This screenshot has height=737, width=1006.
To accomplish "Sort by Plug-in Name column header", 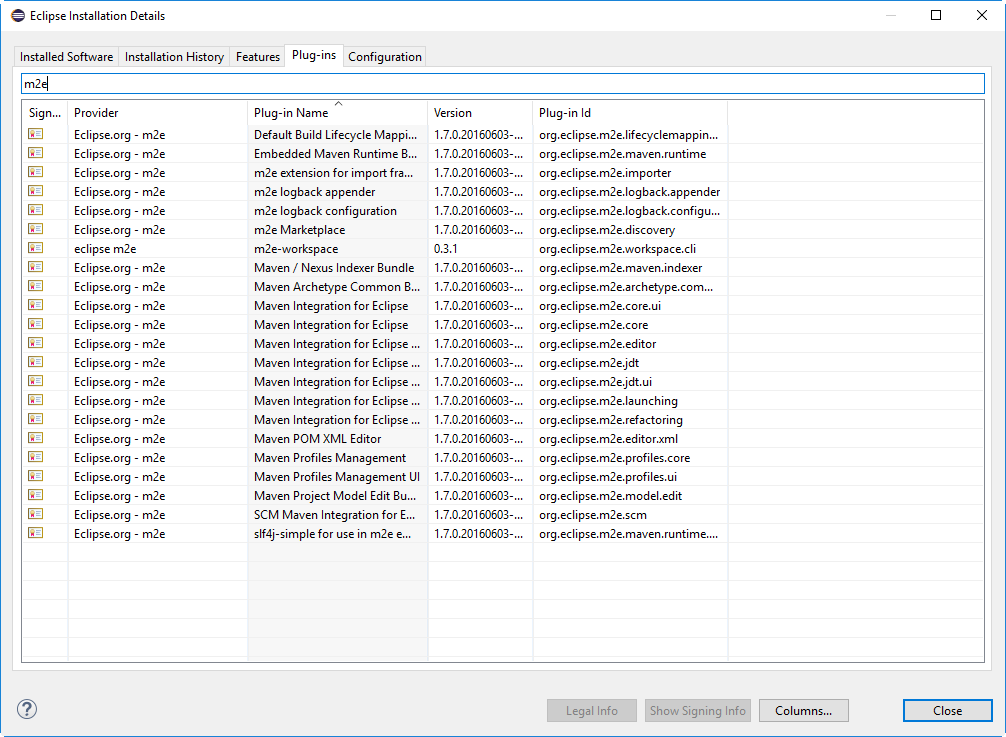I will pos(337,112).
